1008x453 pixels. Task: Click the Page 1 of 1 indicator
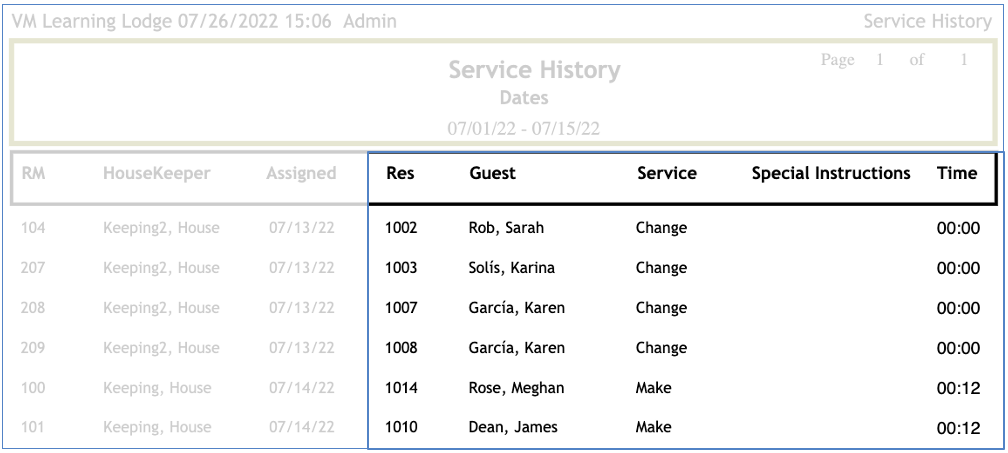click(893, 60)
